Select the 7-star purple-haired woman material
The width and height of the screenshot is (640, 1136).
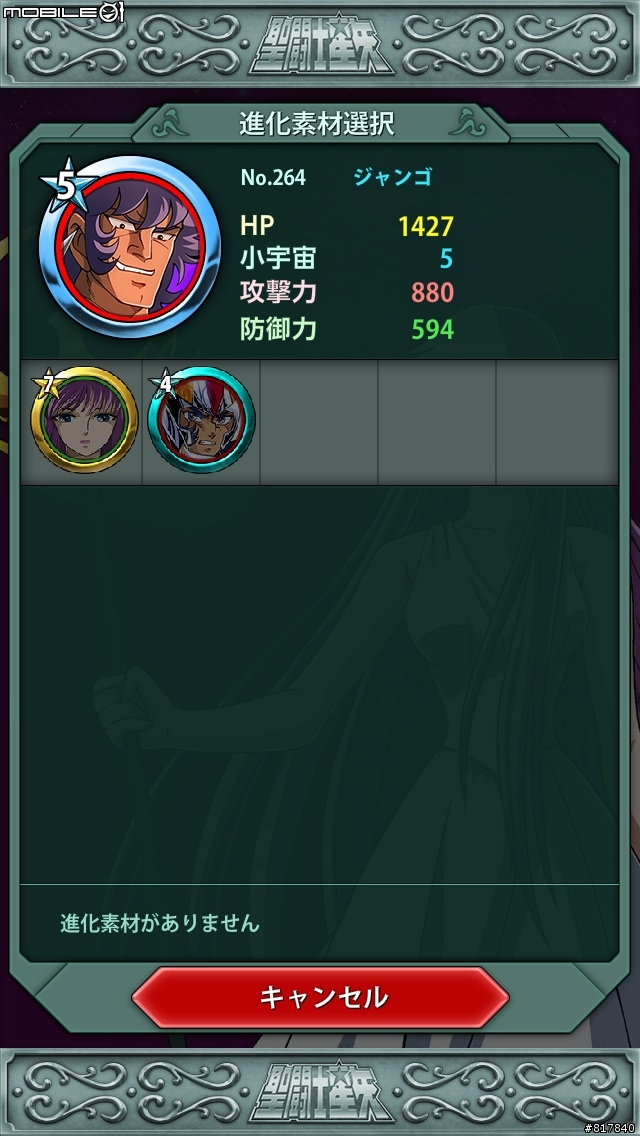(84, 420)
